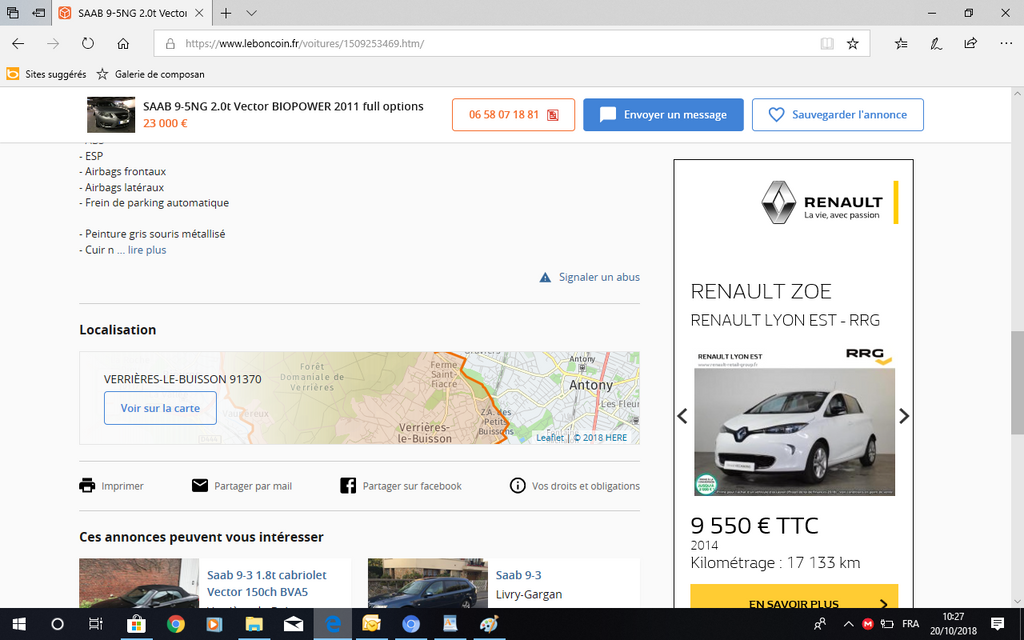Open the browser home page
The width and height of the screenshot is (1024, 640).
tap(123, 44)
